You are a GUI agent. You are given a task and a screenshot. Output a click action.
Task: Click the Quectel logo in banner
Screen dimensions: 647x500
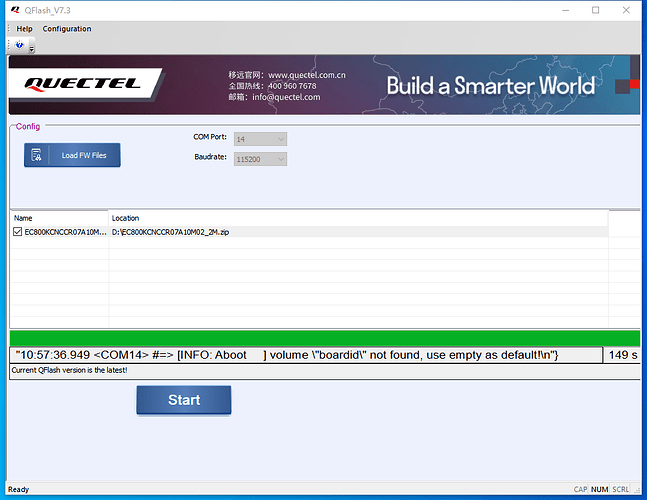pyautogui.click(x=83, y=84)
